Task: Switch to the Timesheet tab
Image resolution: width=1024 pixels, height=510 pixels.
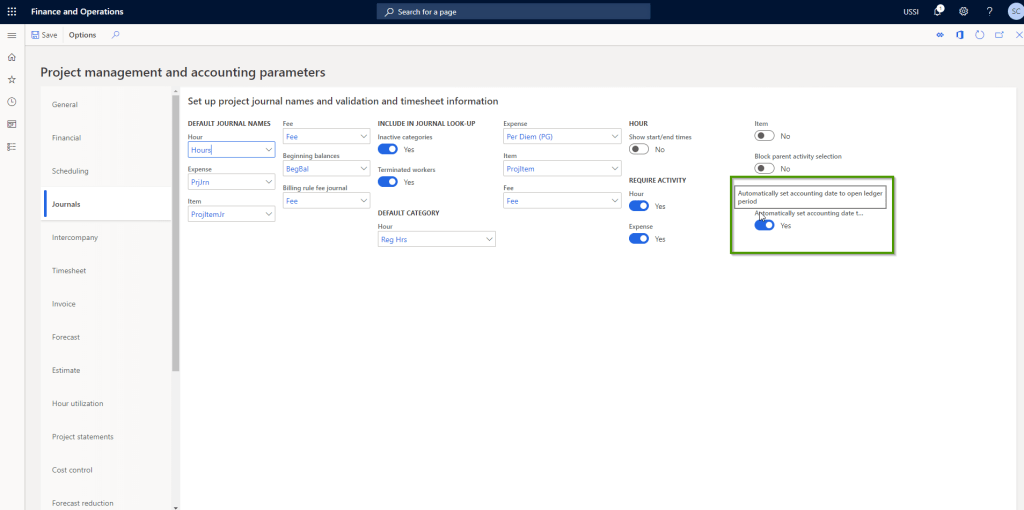Action: pos(69,270)
